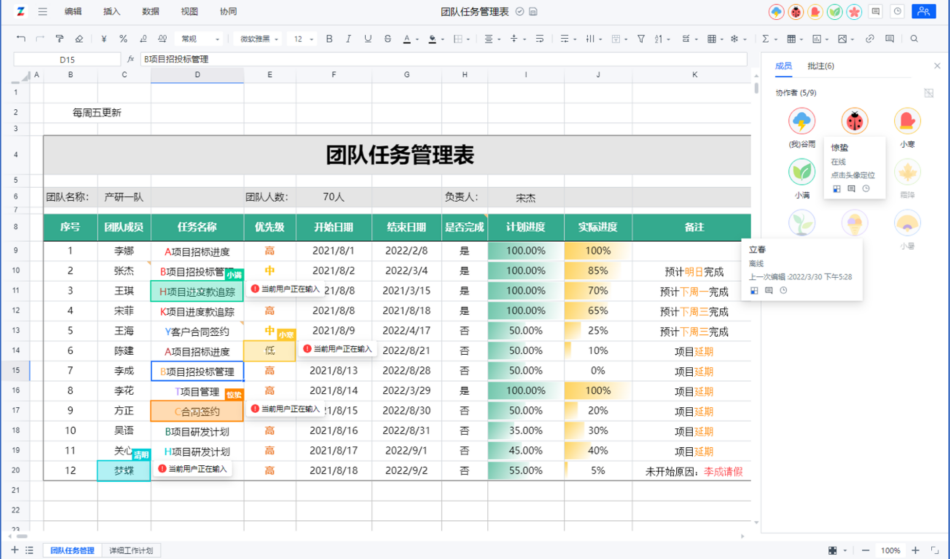Click the font color A swatch

tap(407, 39)
